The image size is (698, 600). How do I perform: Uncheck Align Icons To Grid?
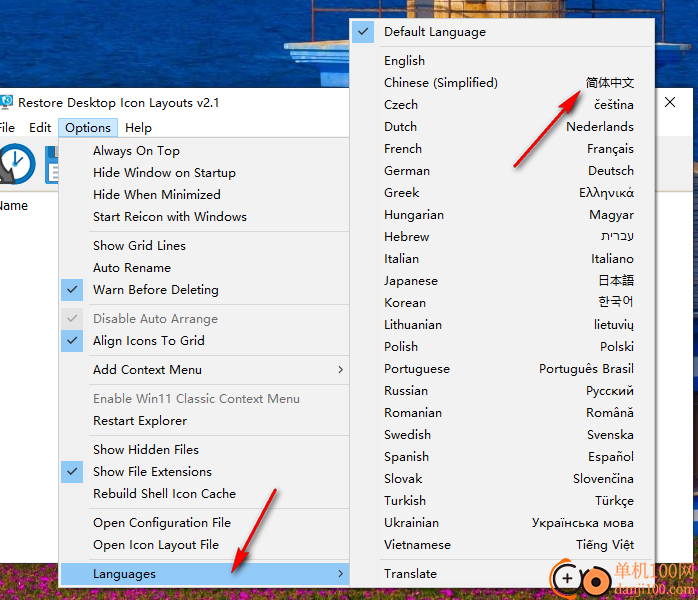pyautogui.click(x=205, y=341)
